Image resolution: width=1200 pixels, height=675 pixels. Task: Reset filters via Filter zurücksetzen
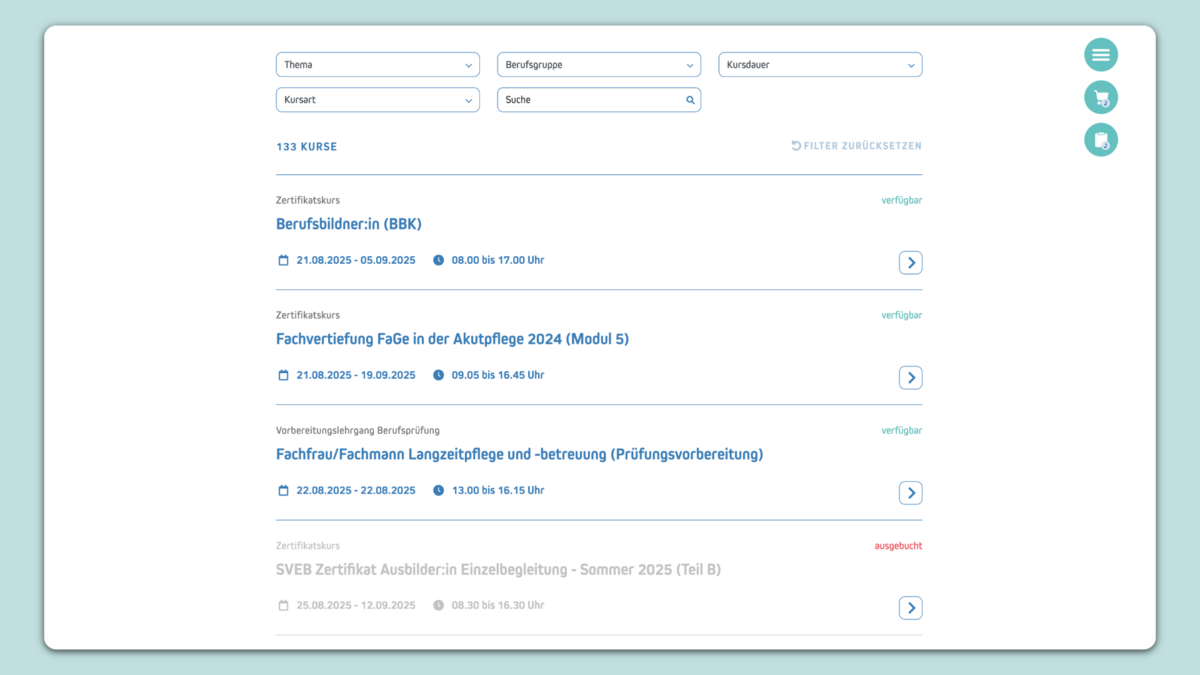coord(857,146)
